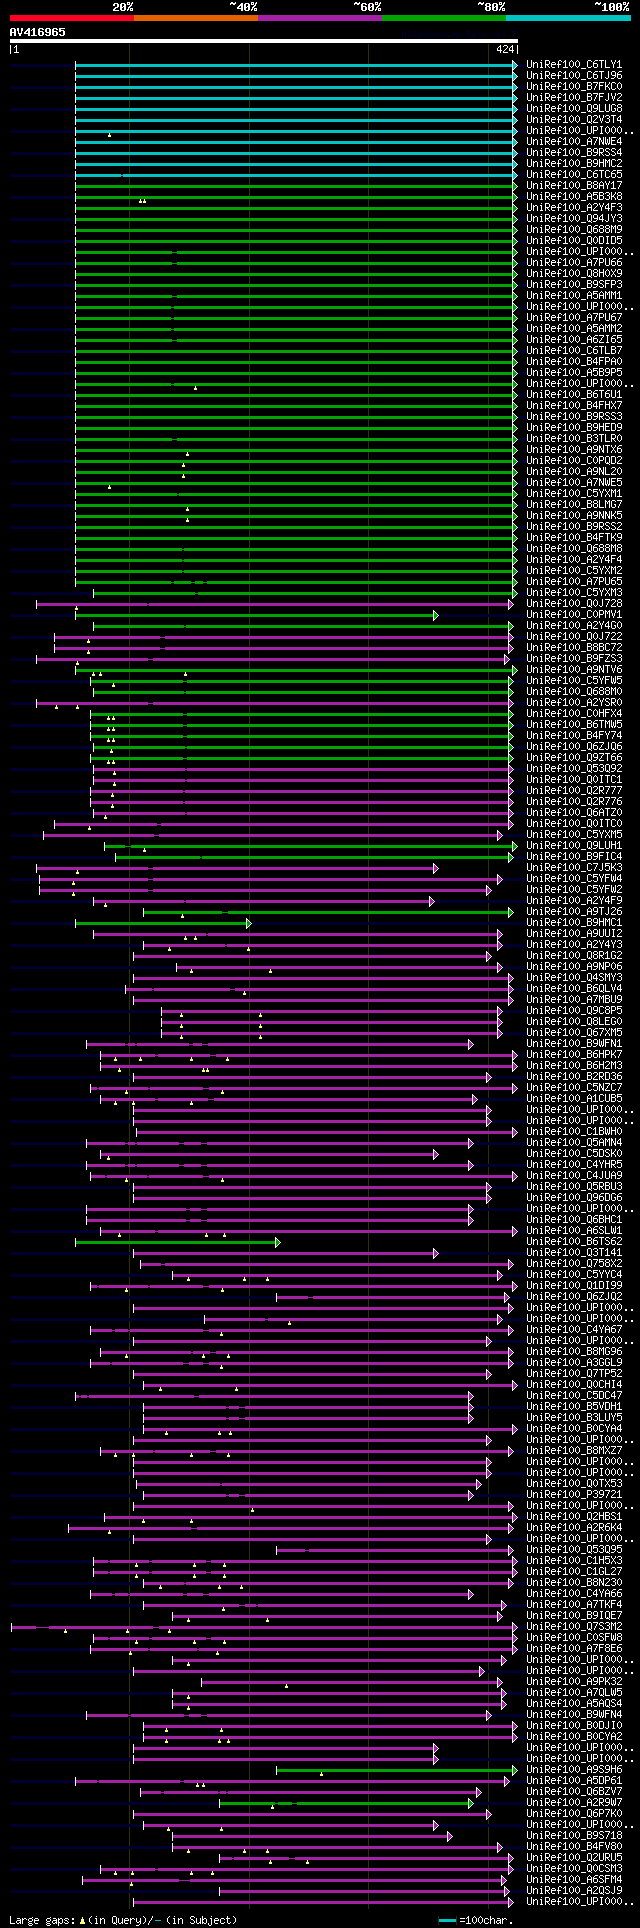640x1928 pixels.
Task: Select label UniRef100_C1BWH0
Action: point(574,1131)
